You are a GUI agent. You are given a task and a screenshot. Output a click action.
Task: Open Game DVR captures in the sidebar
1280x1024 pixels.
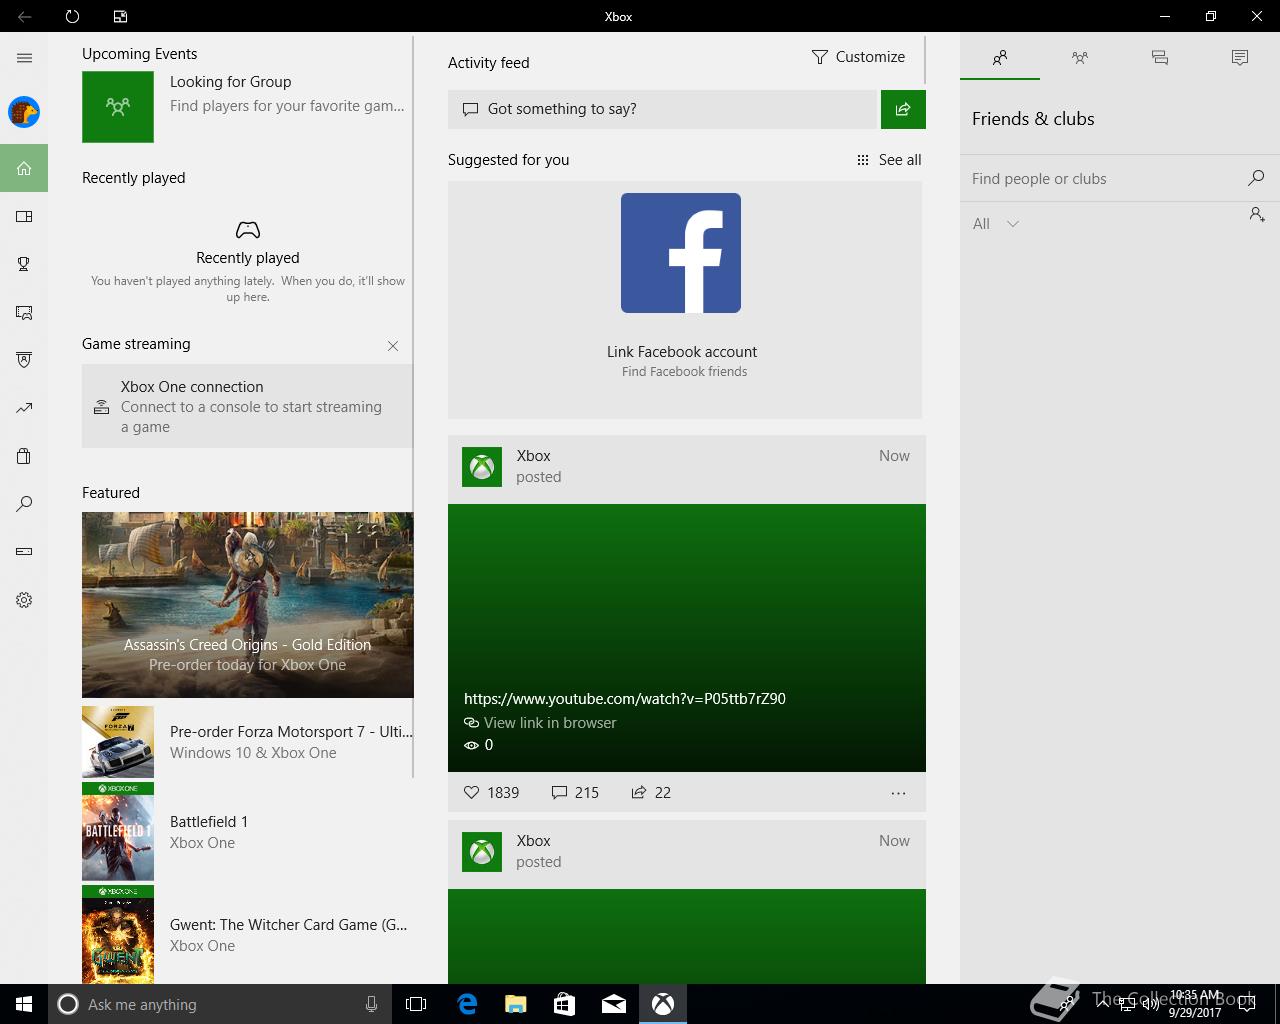pyautogui.click(x=24, y=312)
